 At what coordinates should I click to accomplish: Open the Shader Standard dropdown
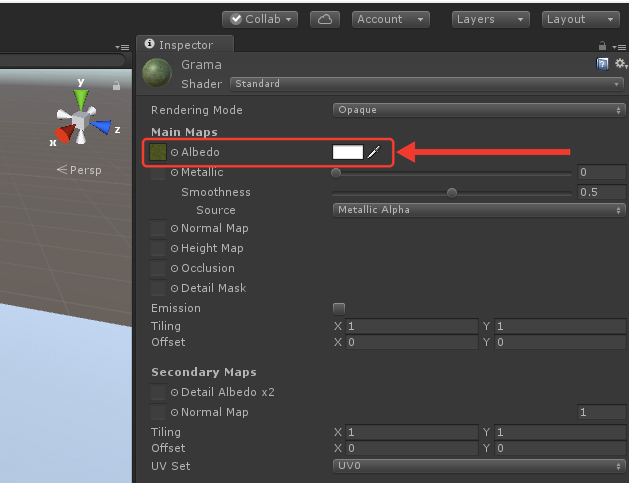(x=427, y=84)
